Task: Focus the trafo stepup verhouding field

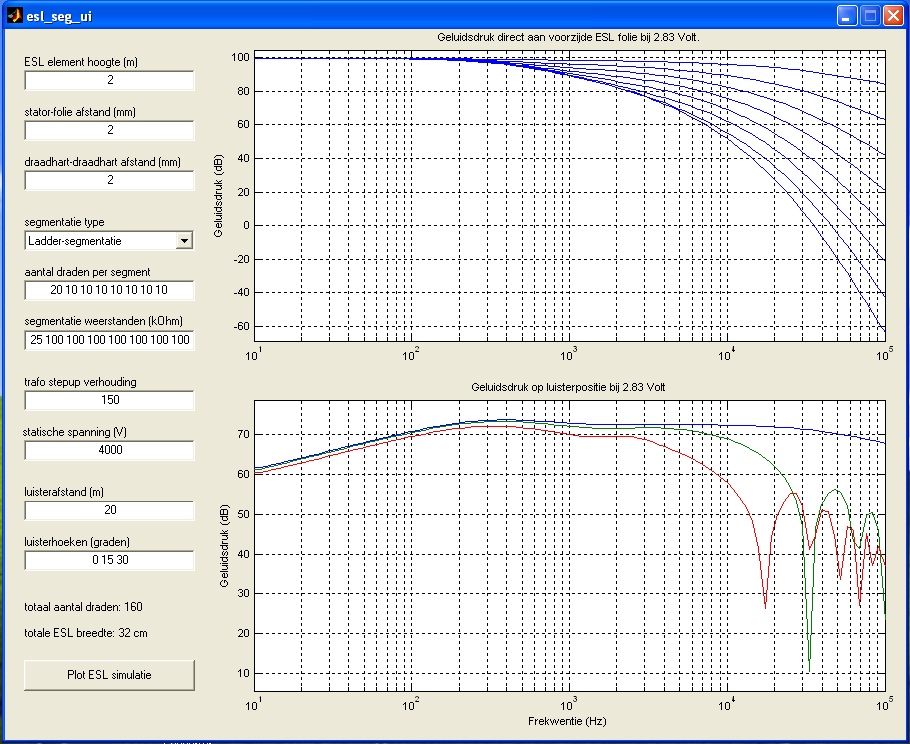Action: pyautogui.click(x=109, y=400)
